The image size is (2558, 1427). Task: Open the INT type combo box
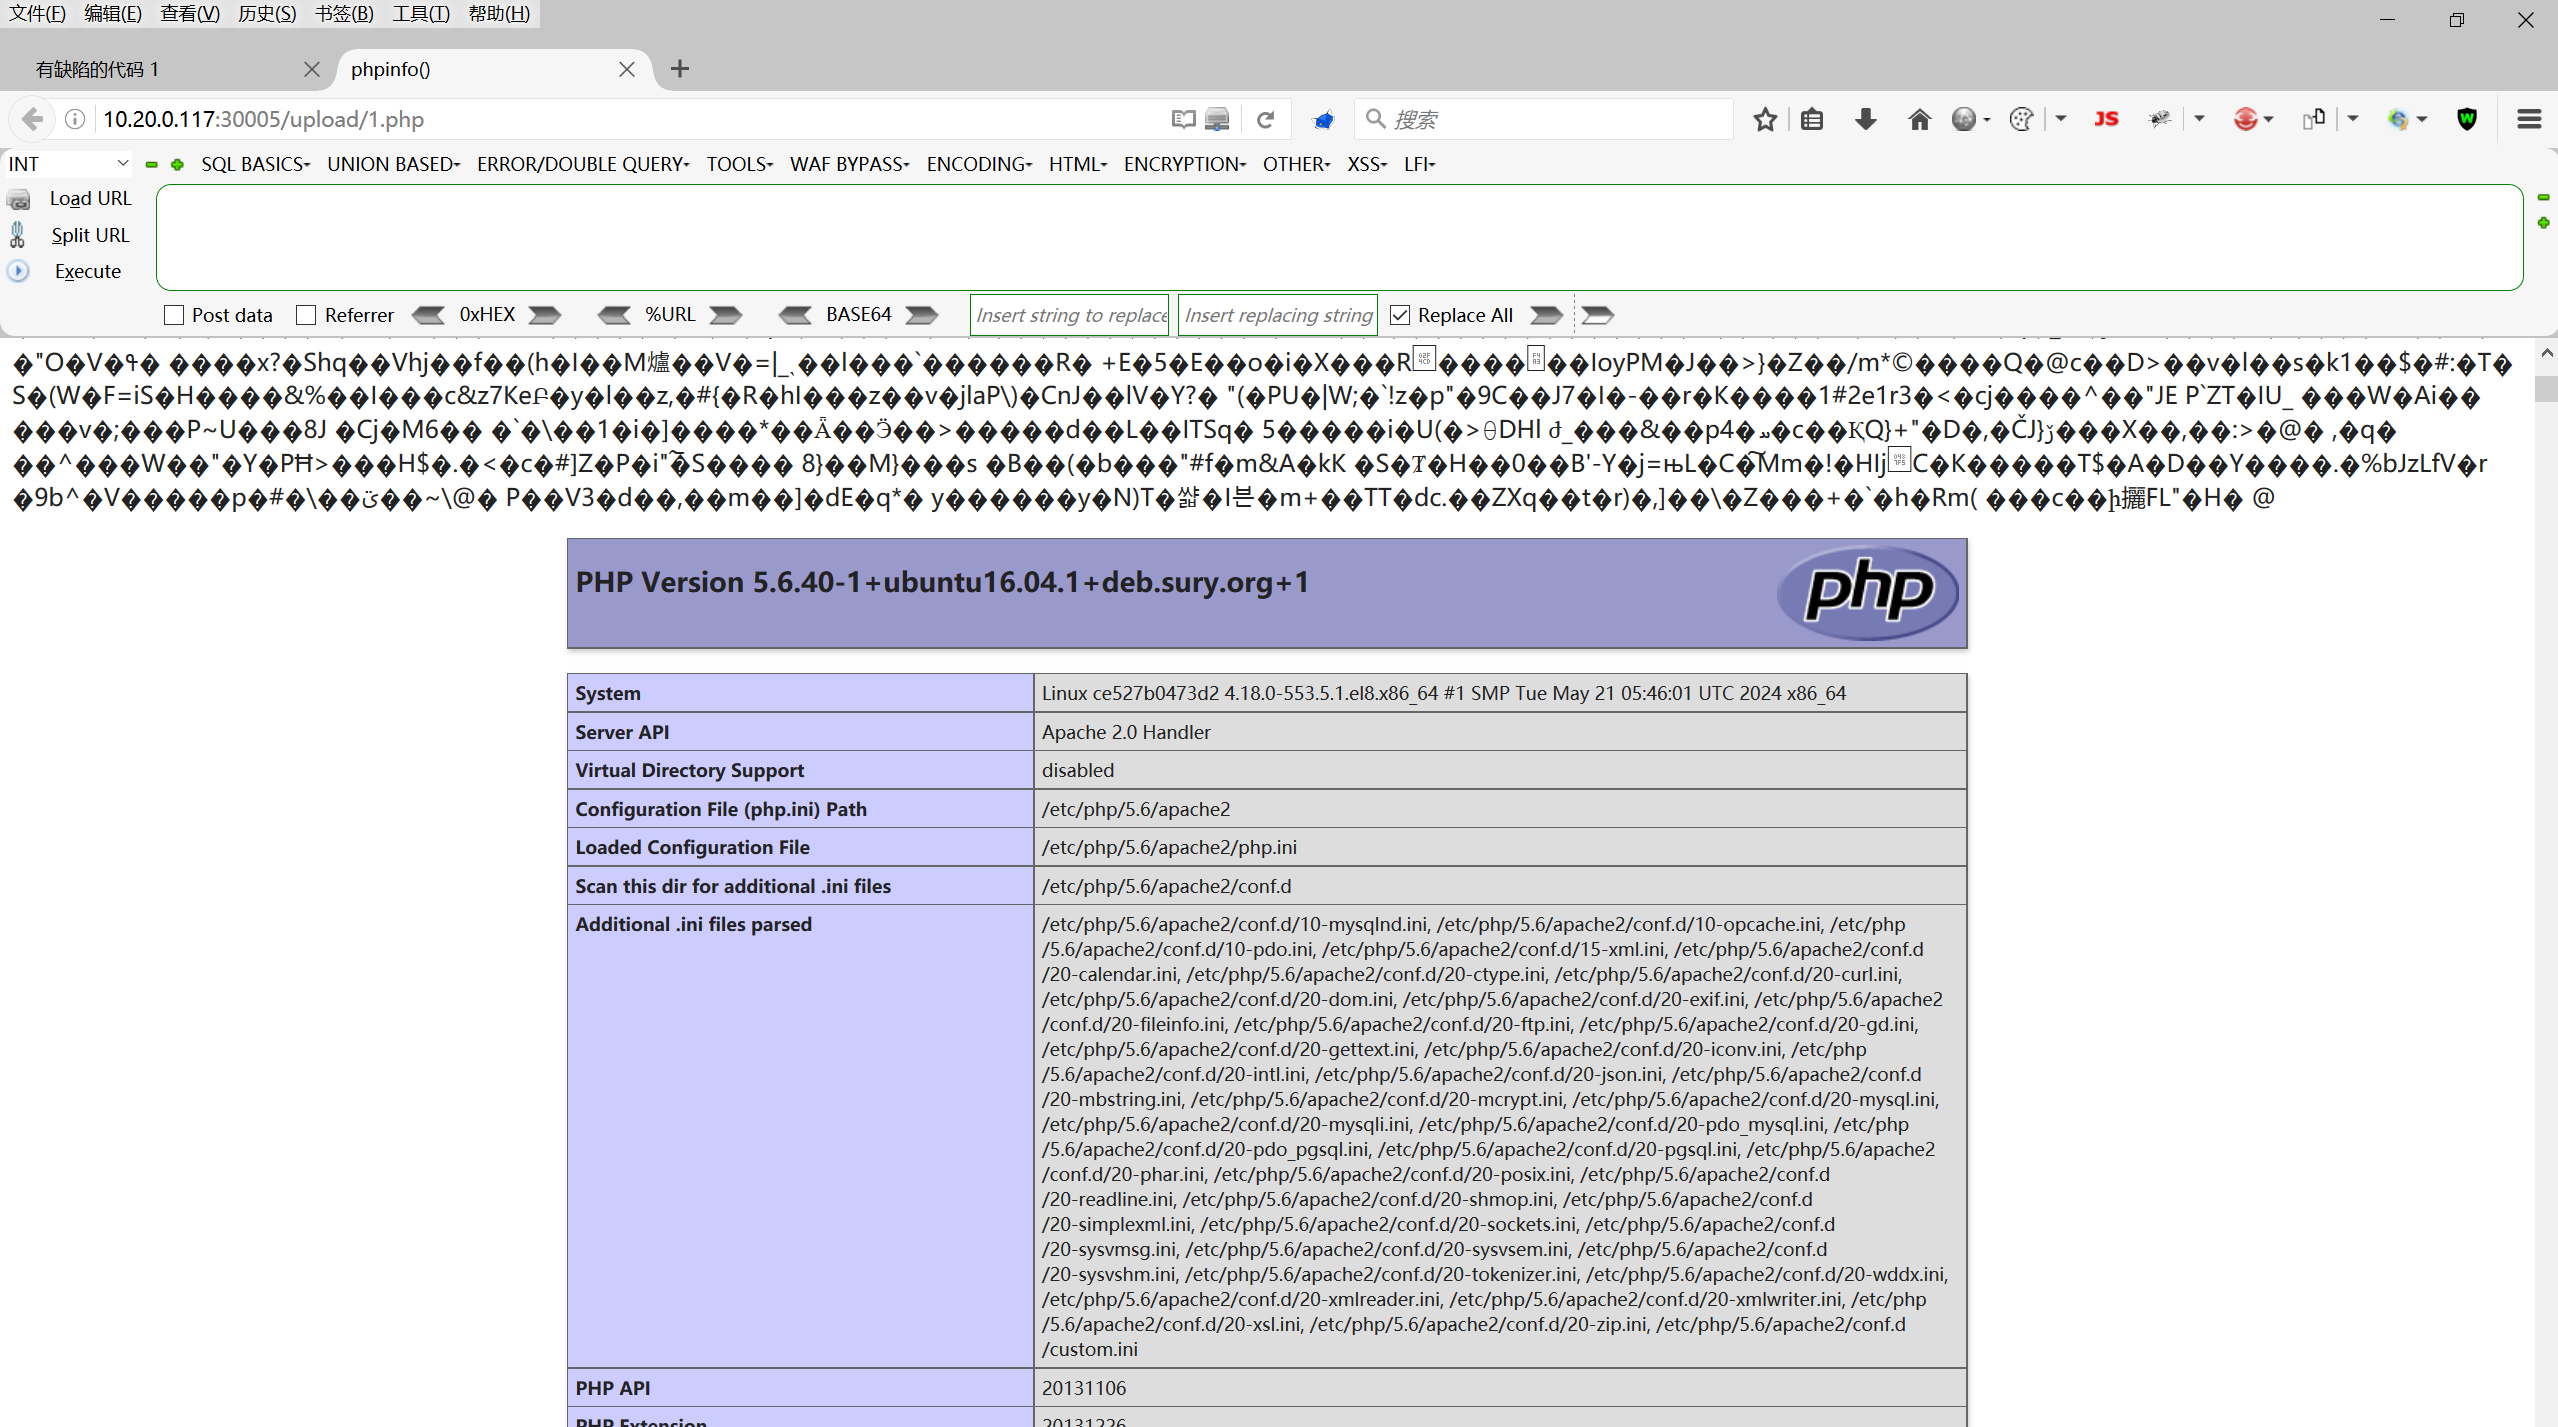coord(68,164)
